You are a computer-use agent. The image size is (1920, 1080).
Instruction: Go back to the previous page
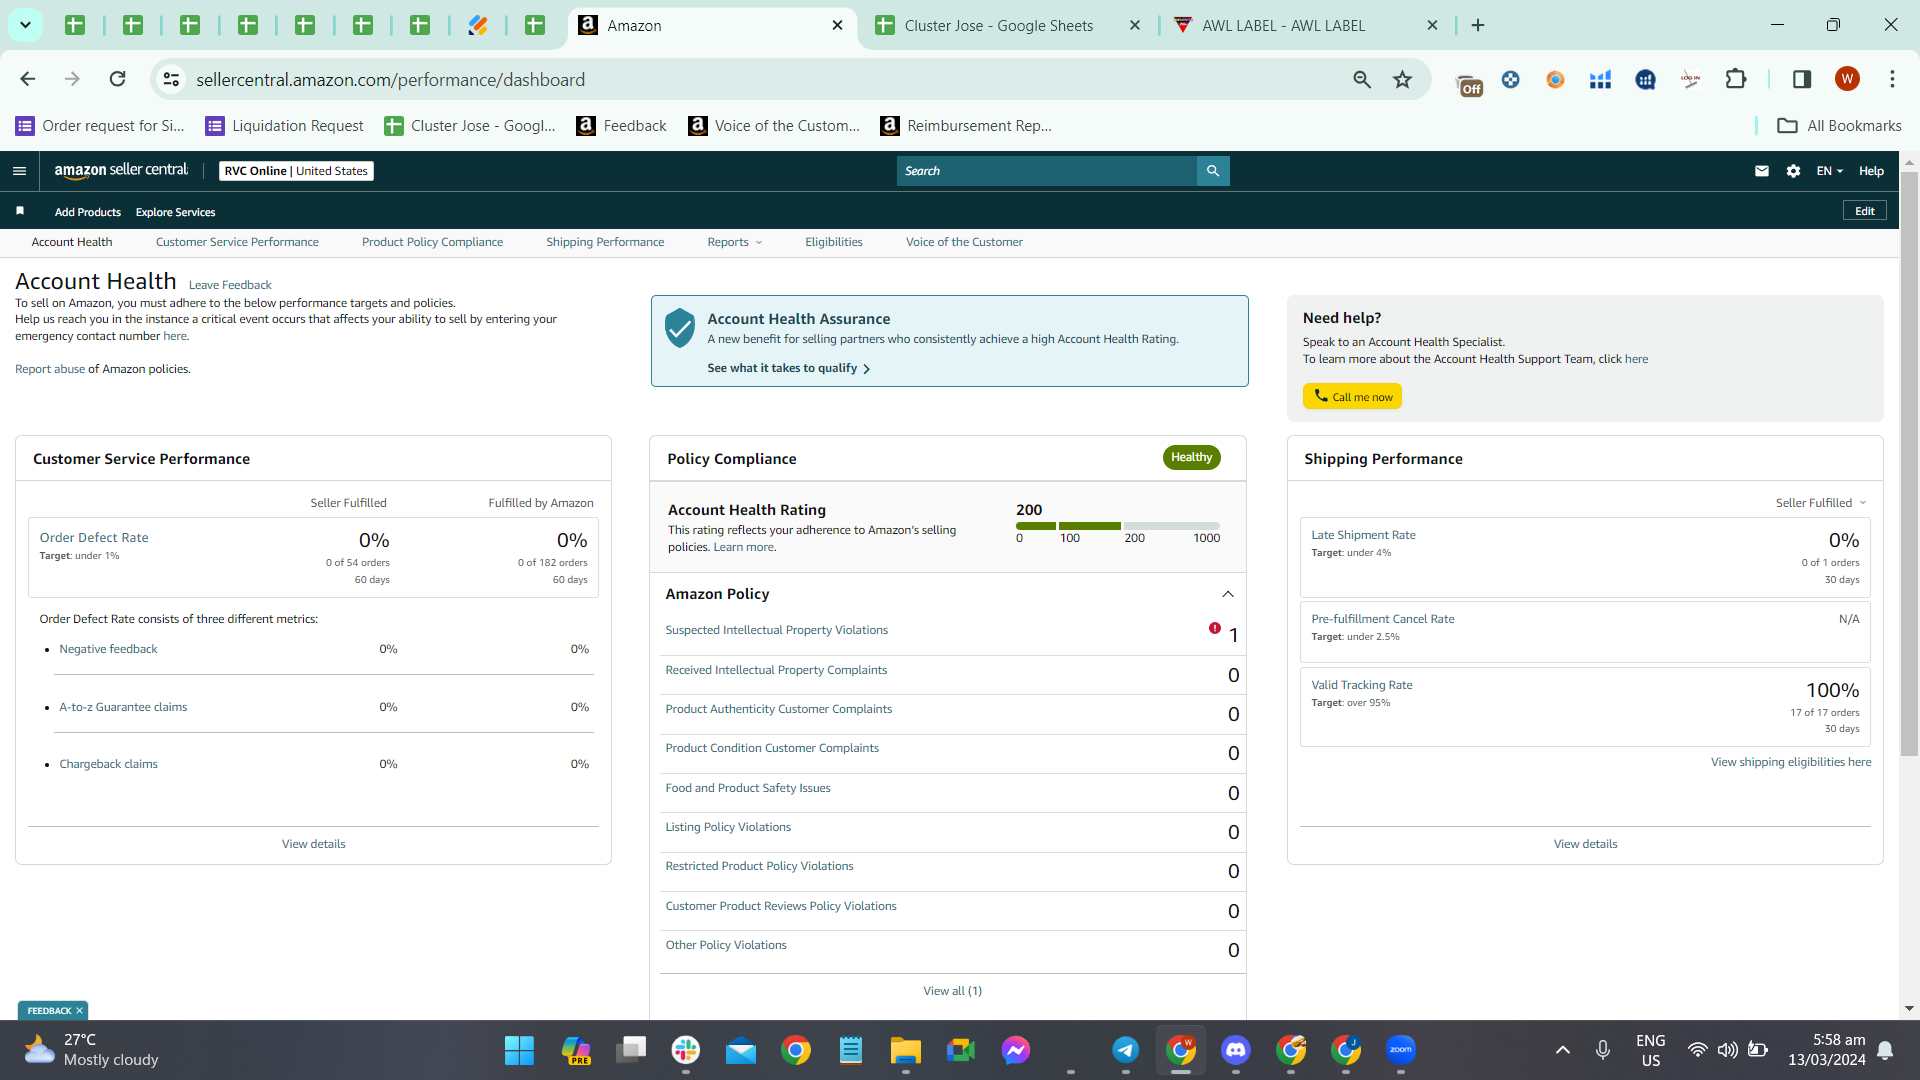(x=28, y=79)
